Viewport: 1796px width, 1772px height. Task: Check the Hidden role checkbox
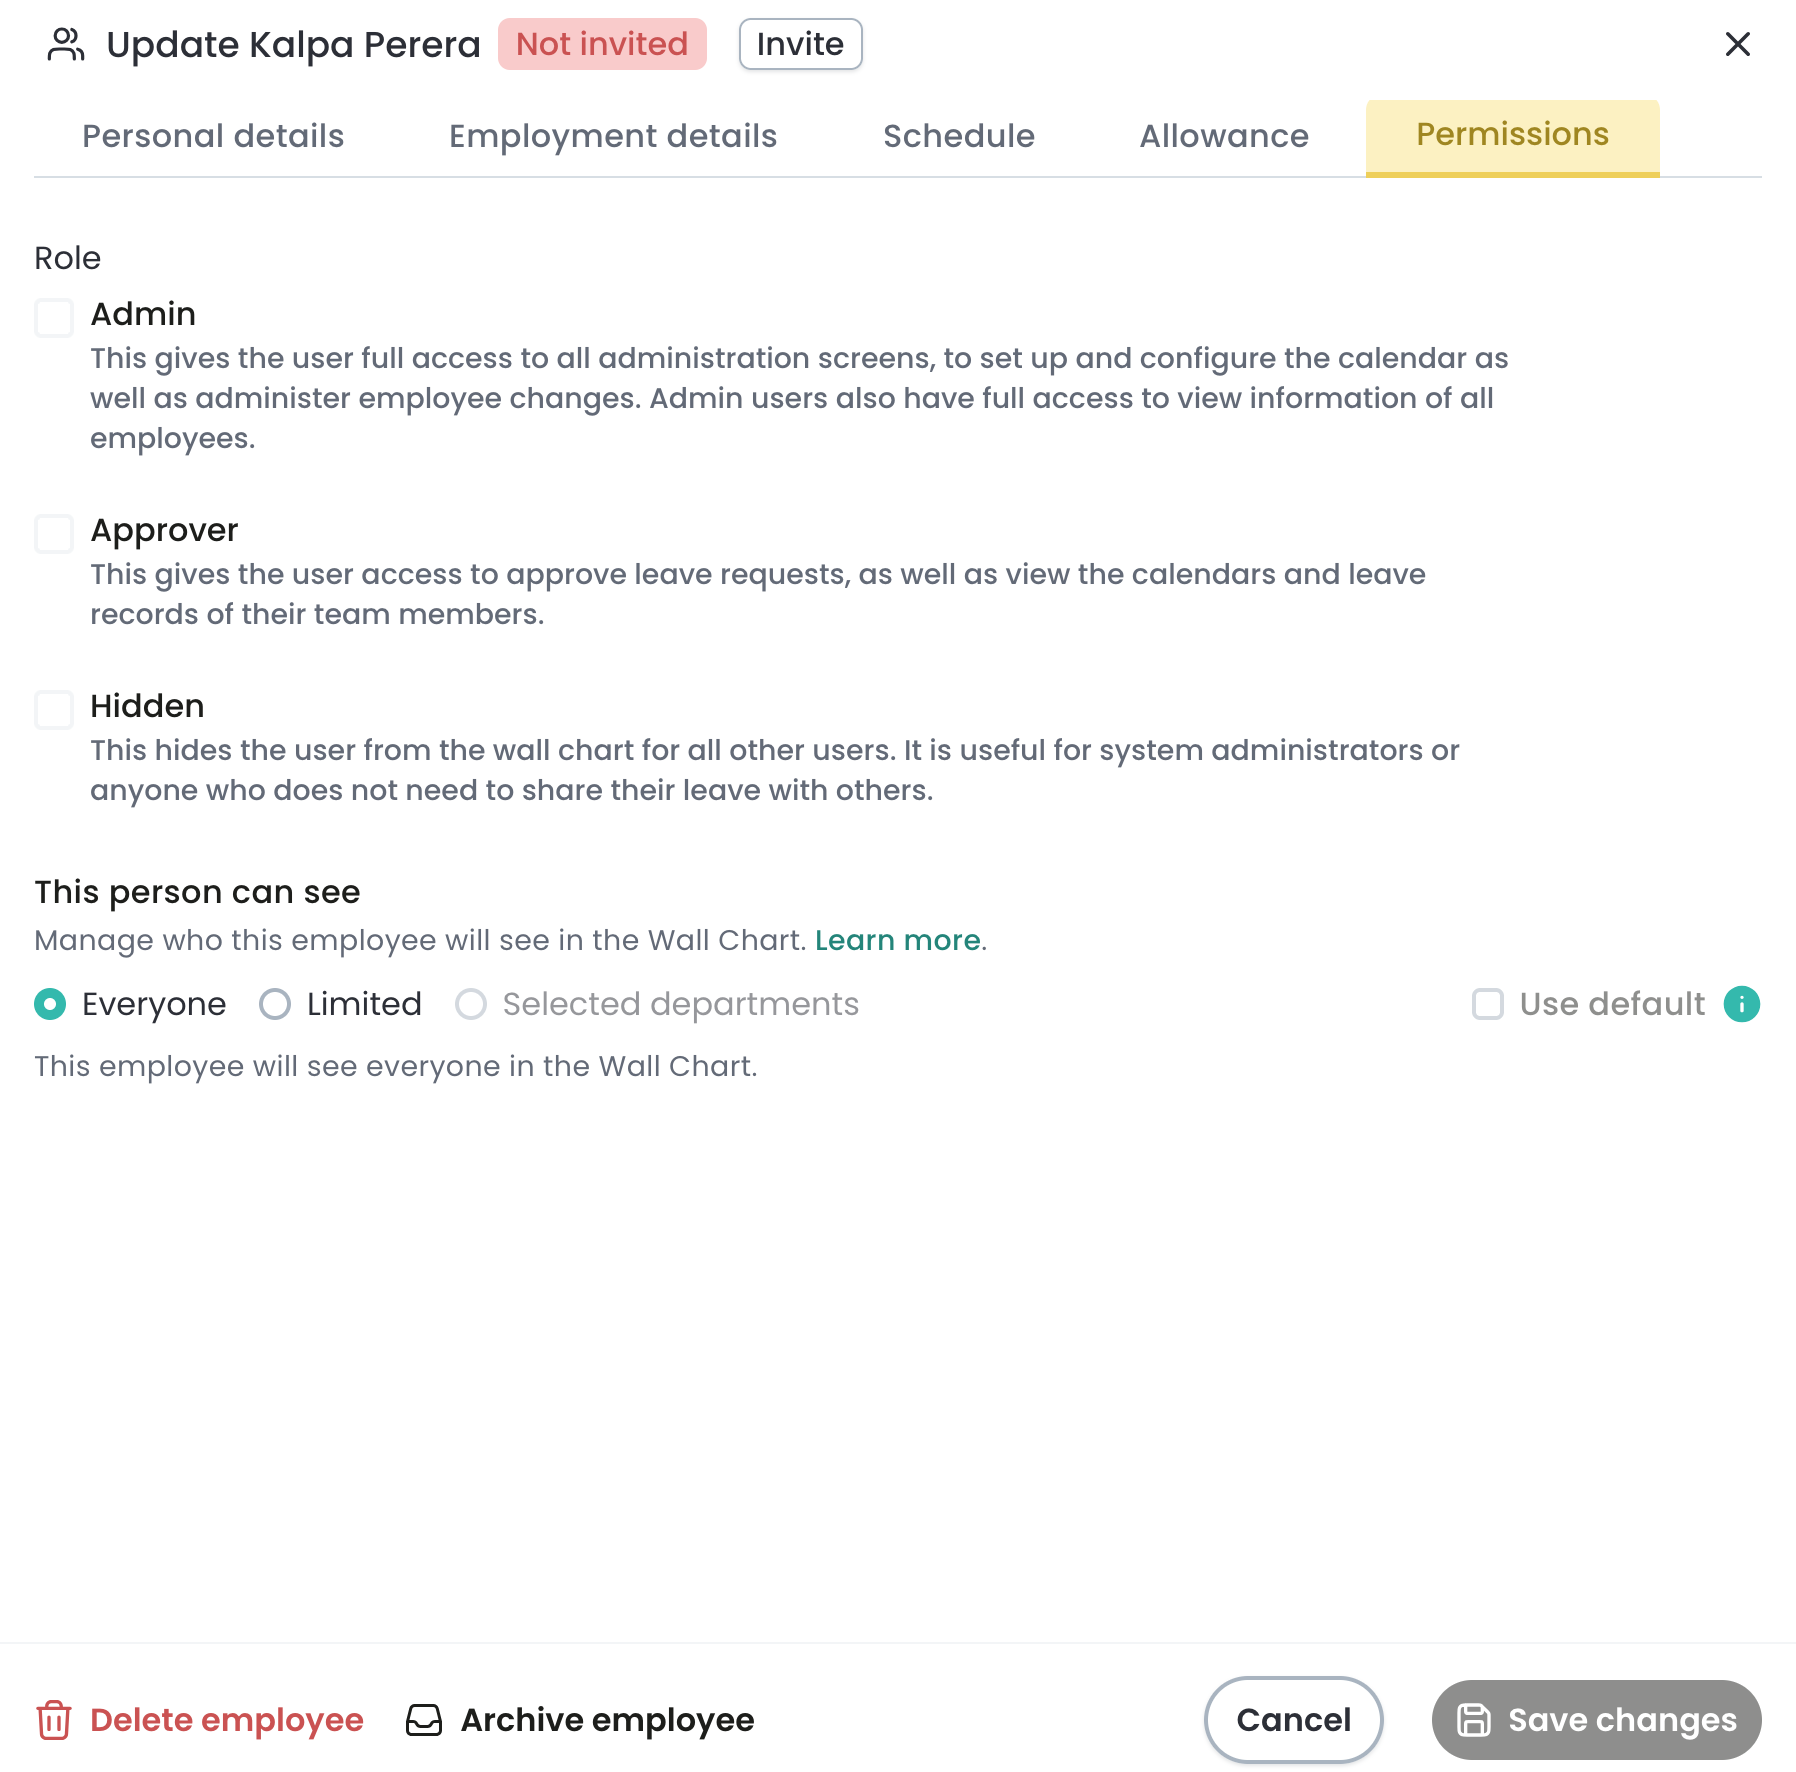(x=54, y=710)
